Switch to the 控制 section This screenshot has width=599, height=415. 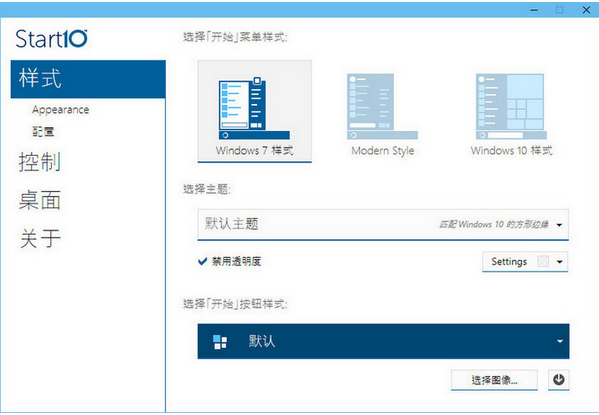(x=40, y=162)
